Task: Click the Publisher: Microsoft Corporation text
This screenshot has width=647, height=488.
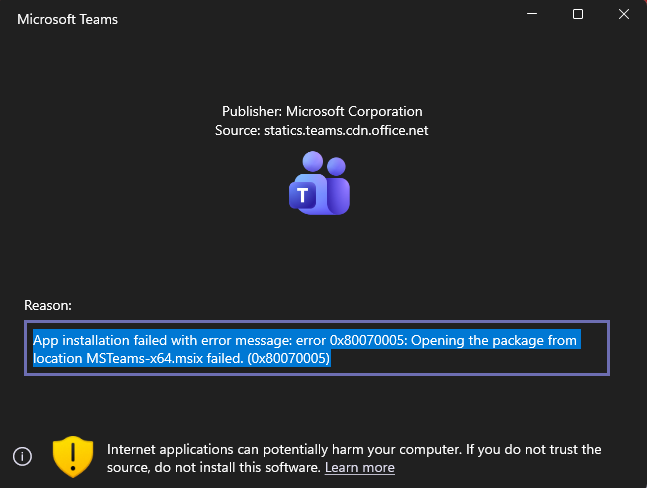Action: coord(322,111)
